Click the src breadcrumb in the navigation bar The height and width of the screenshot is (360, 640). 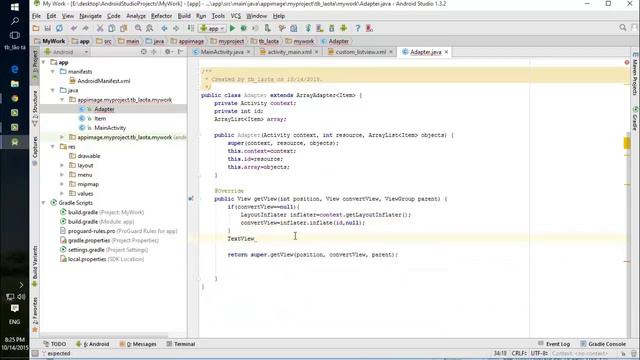coord(107,41)
